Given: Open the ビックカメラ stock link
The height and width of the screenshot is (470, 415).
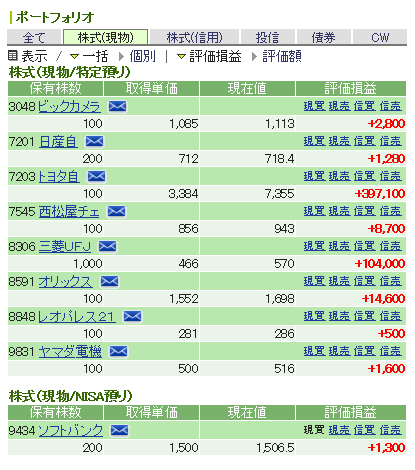Looking at the screenshot, I should [69, 107].
